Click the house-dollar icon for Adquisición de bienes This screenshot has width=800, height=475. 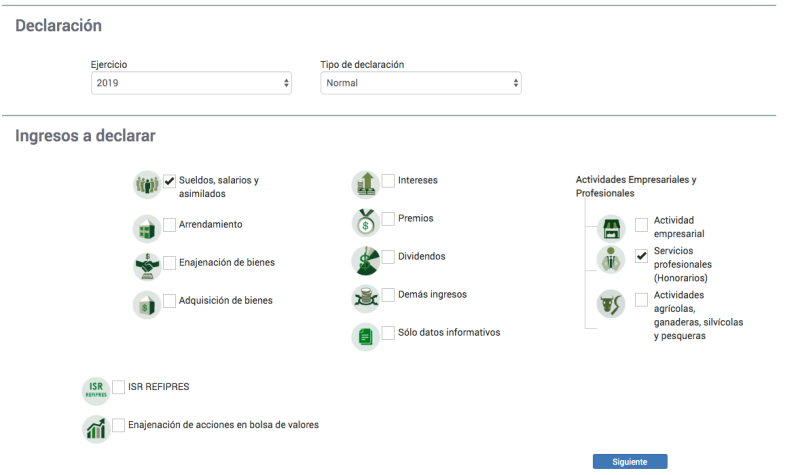(147, 305)
